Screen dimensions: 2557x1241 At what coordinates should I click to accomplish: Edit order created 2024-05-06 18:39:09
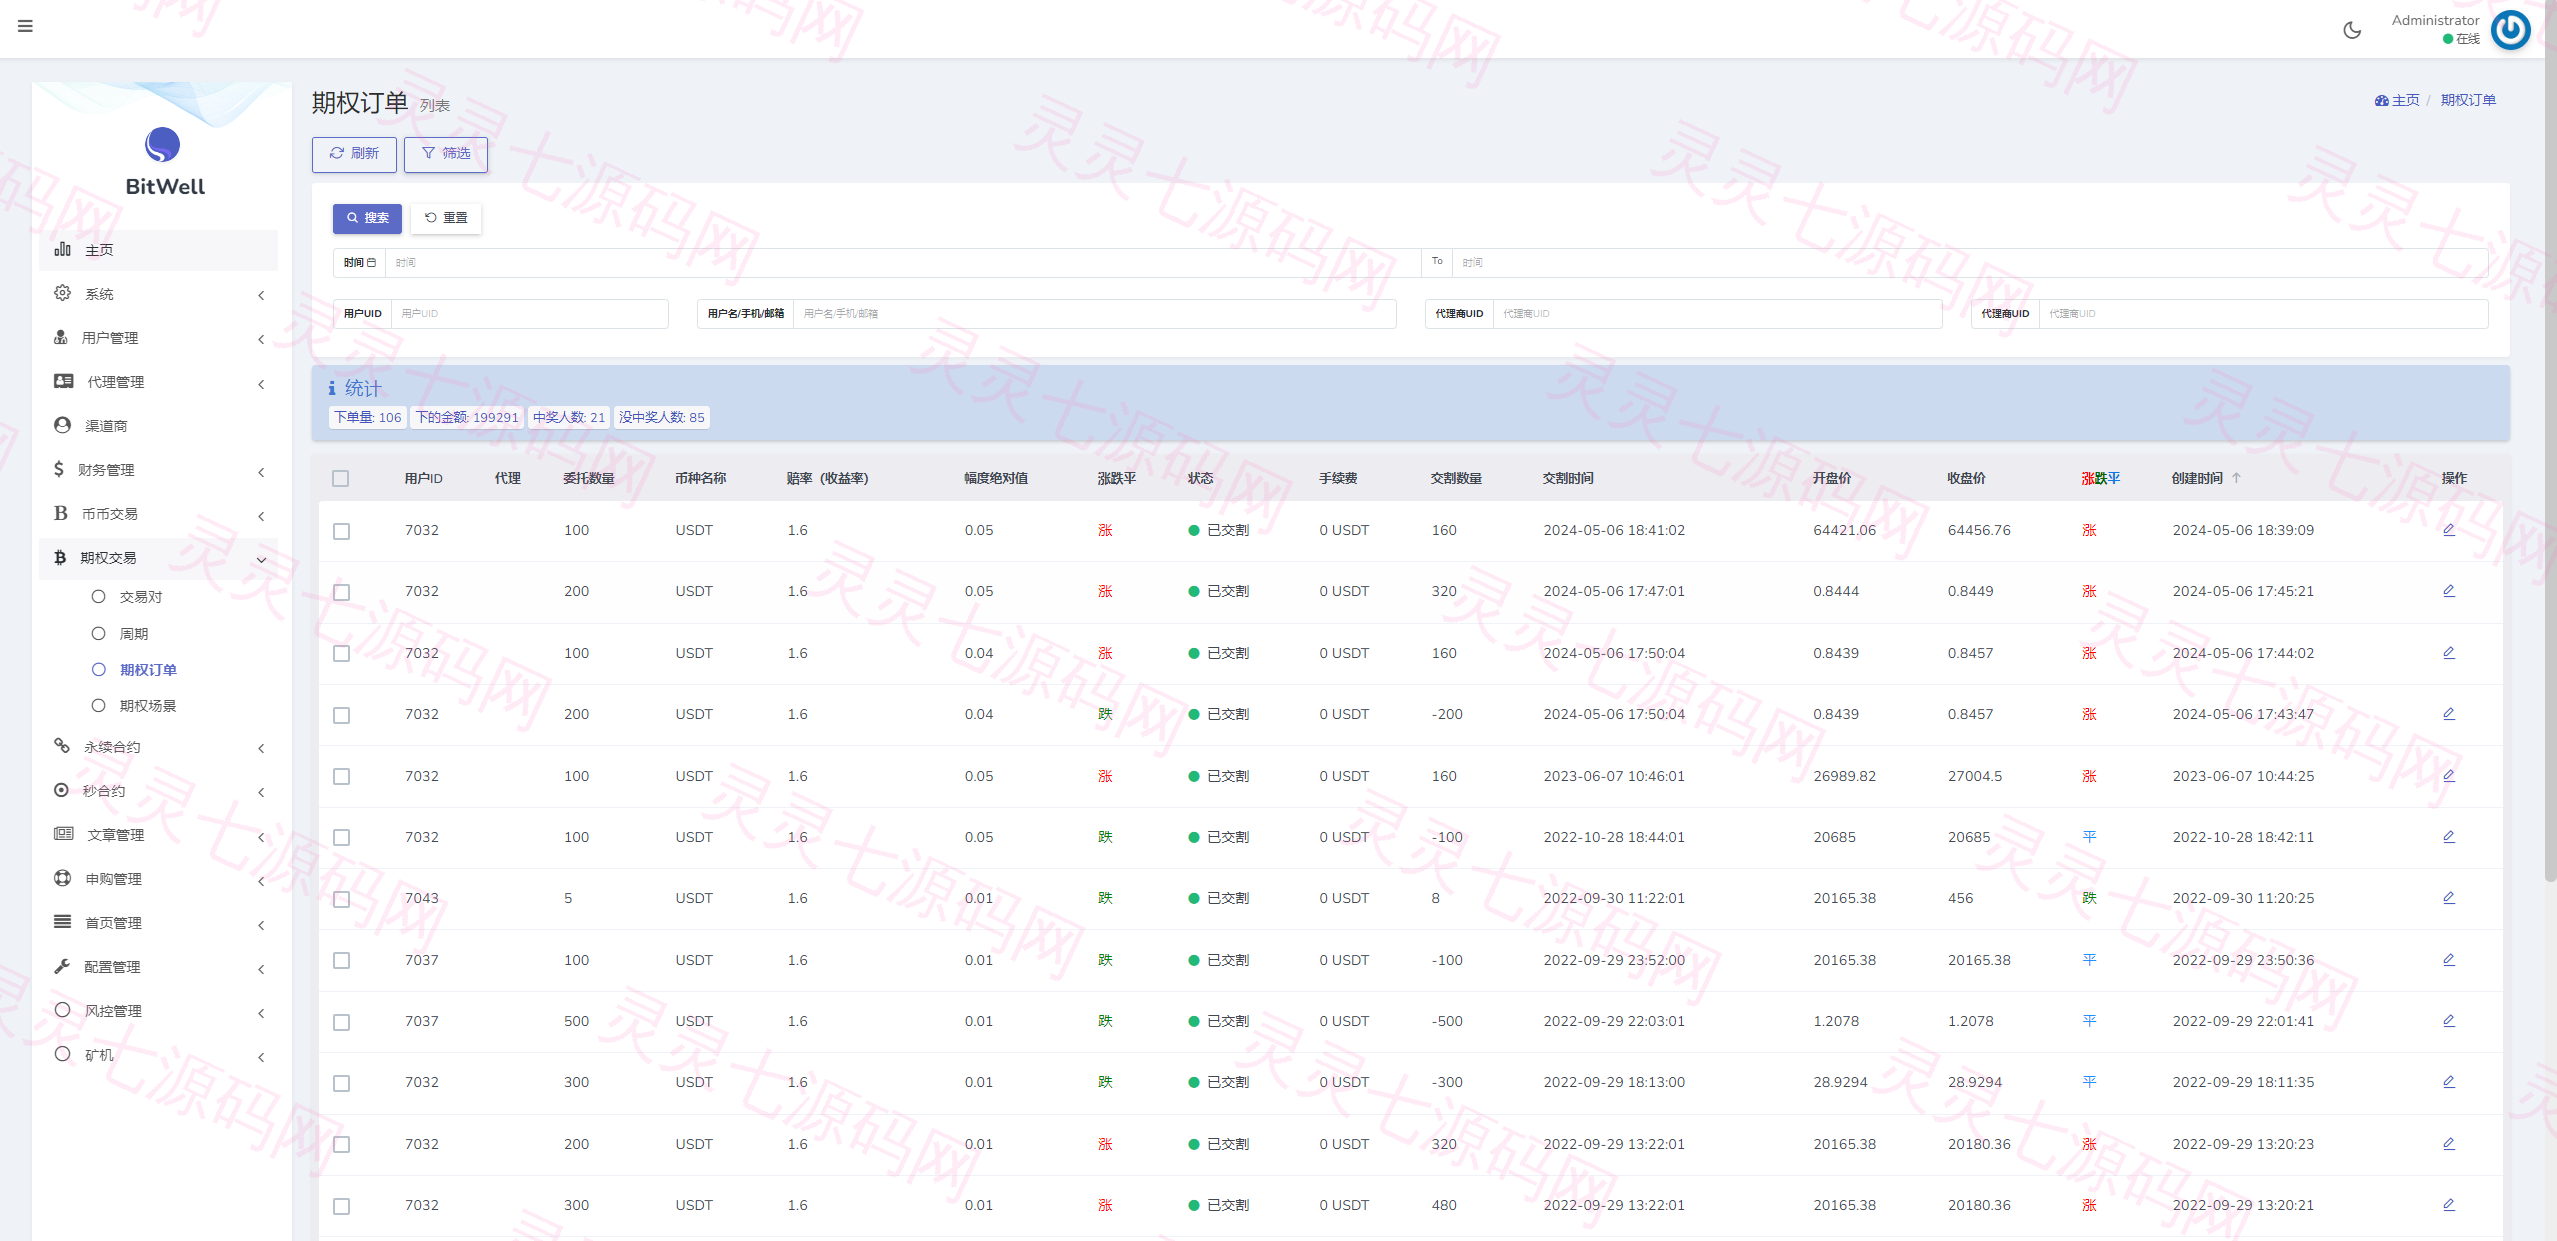2448,530
